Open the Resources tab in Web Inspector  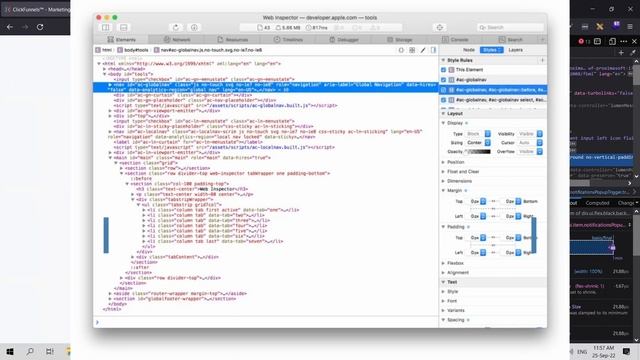pos(233,40)
